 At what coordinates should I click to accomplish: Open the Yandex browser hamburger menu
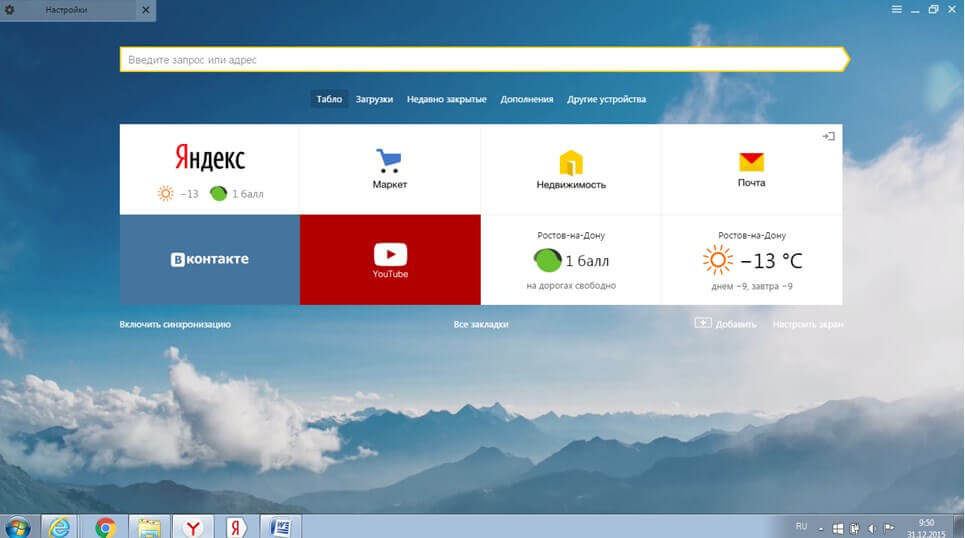click(896, 9)
